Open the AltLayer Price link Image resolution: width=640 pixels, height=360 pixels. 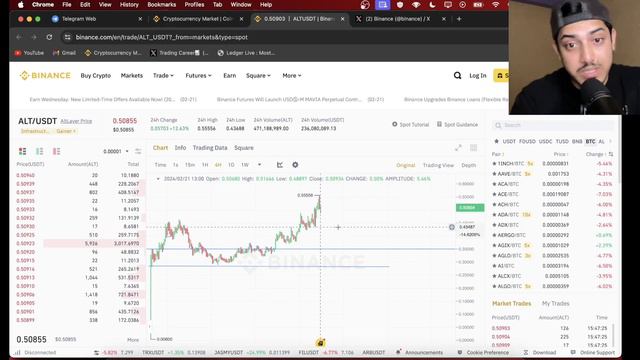[76, 122]
